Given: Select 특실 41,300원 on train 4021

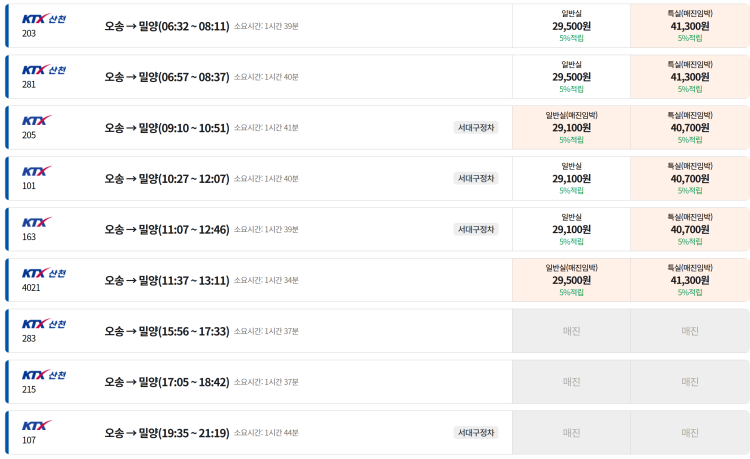Looking at the screenshot, I should (690, 280).
